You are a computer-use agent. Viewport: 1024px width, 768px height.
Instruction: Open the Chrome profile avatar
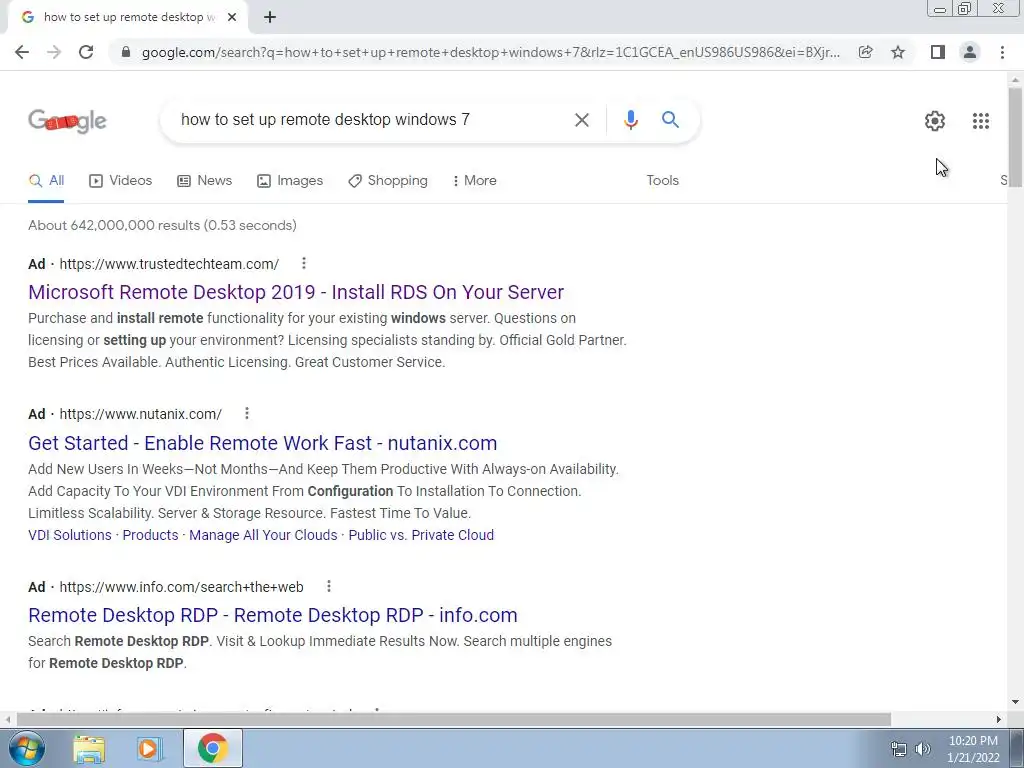pyautogui.click(x=970, y=52)
